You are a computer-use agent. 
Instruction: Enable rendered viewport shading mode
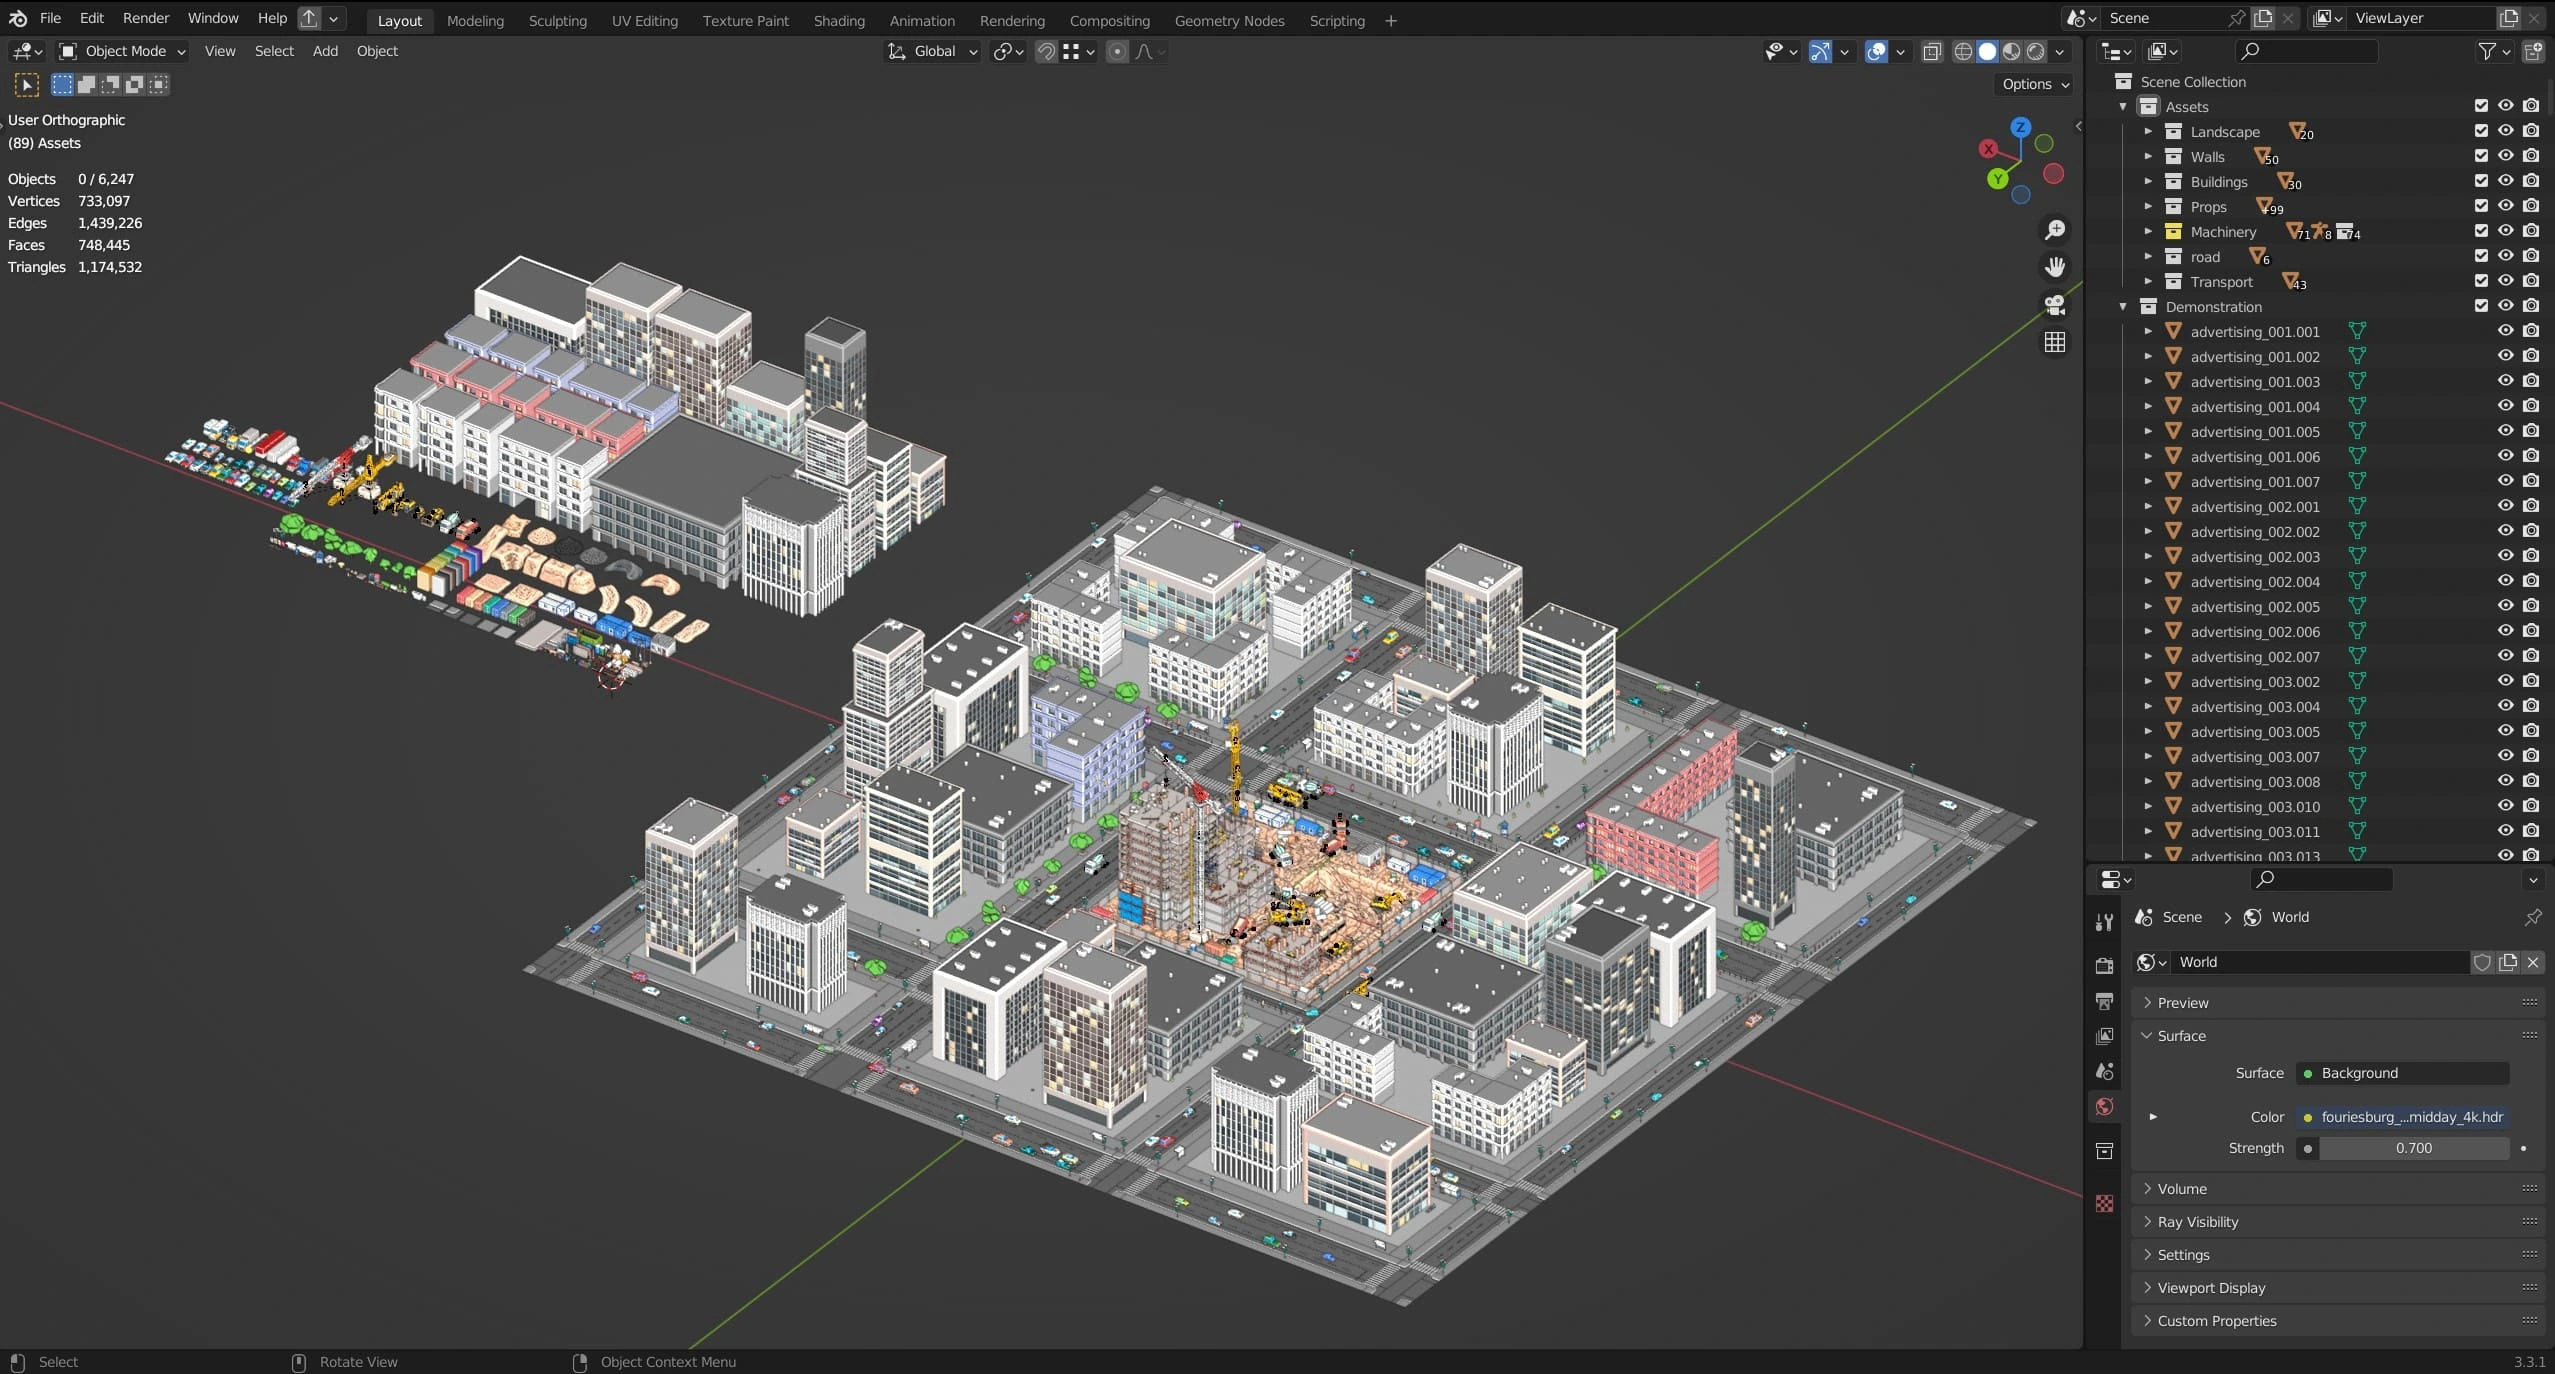point(2035,51)
